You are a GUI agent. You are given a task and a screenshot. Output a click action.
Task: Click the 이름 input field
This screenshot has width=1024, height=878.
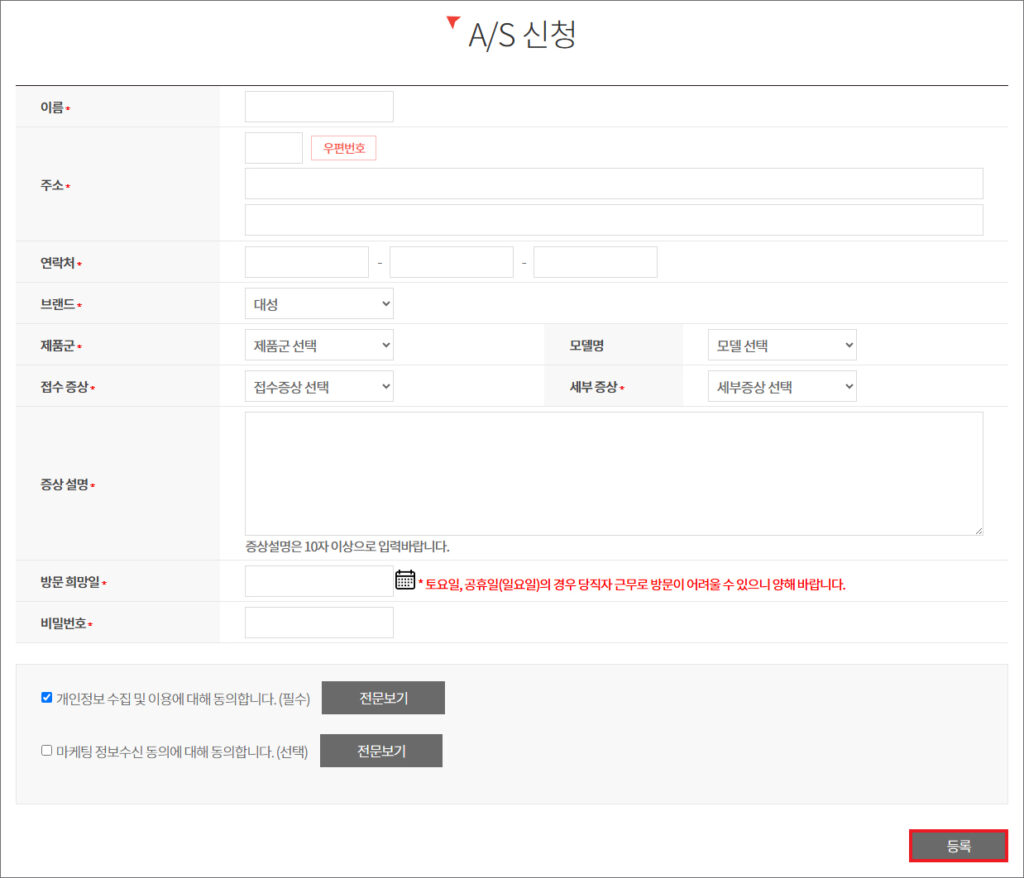pos(319,107)
